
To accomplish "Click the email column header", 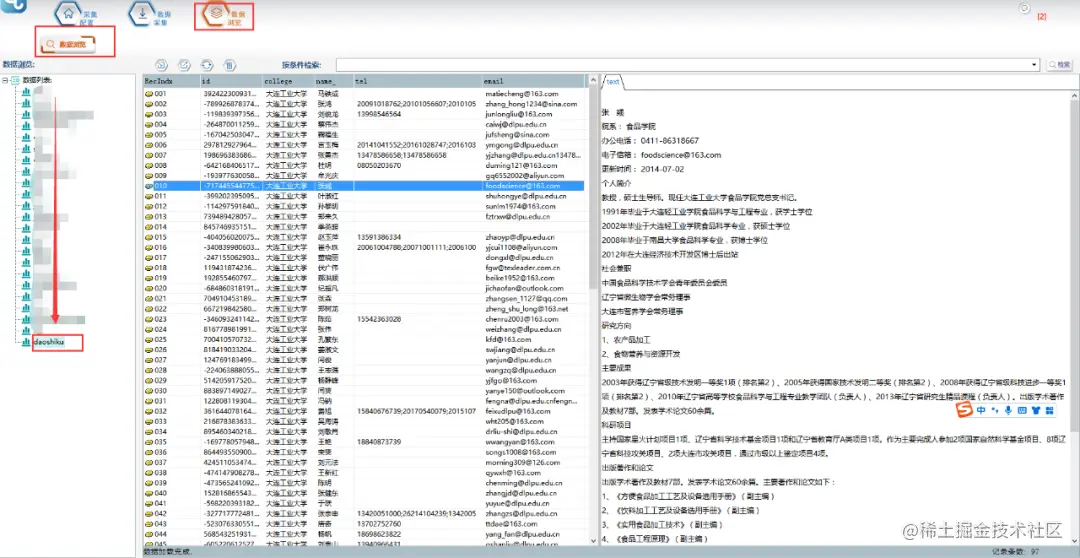I will tap(532, 81).
